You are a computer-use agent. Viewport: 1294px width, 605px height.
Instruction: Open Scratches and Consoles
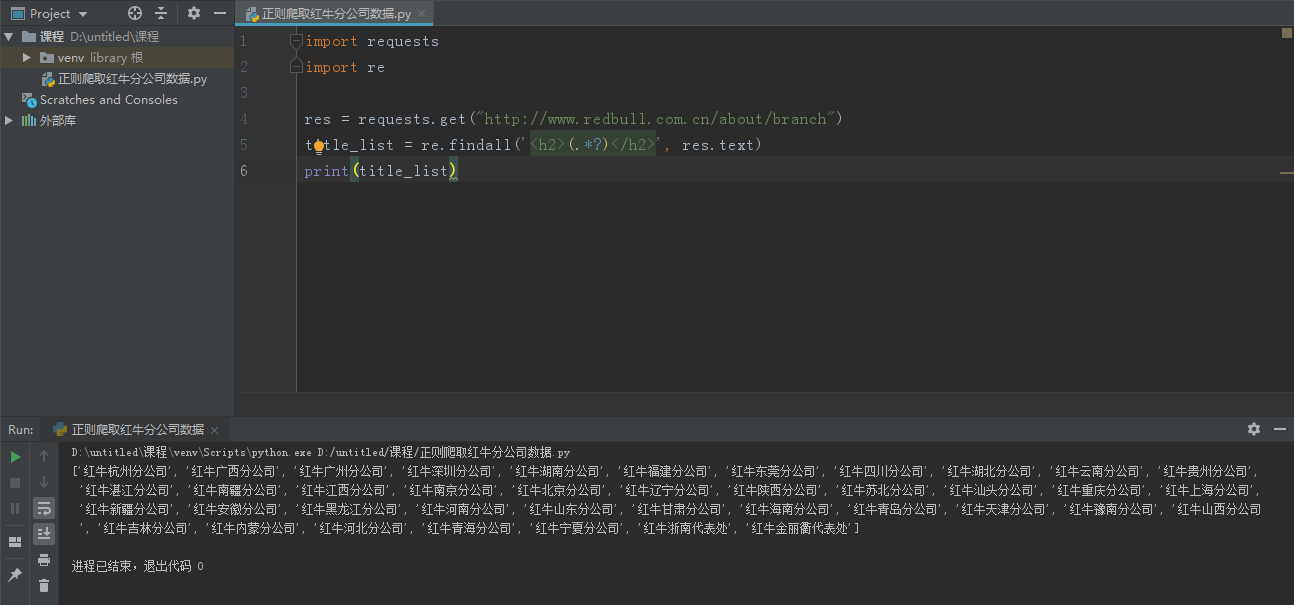[108, 100]
